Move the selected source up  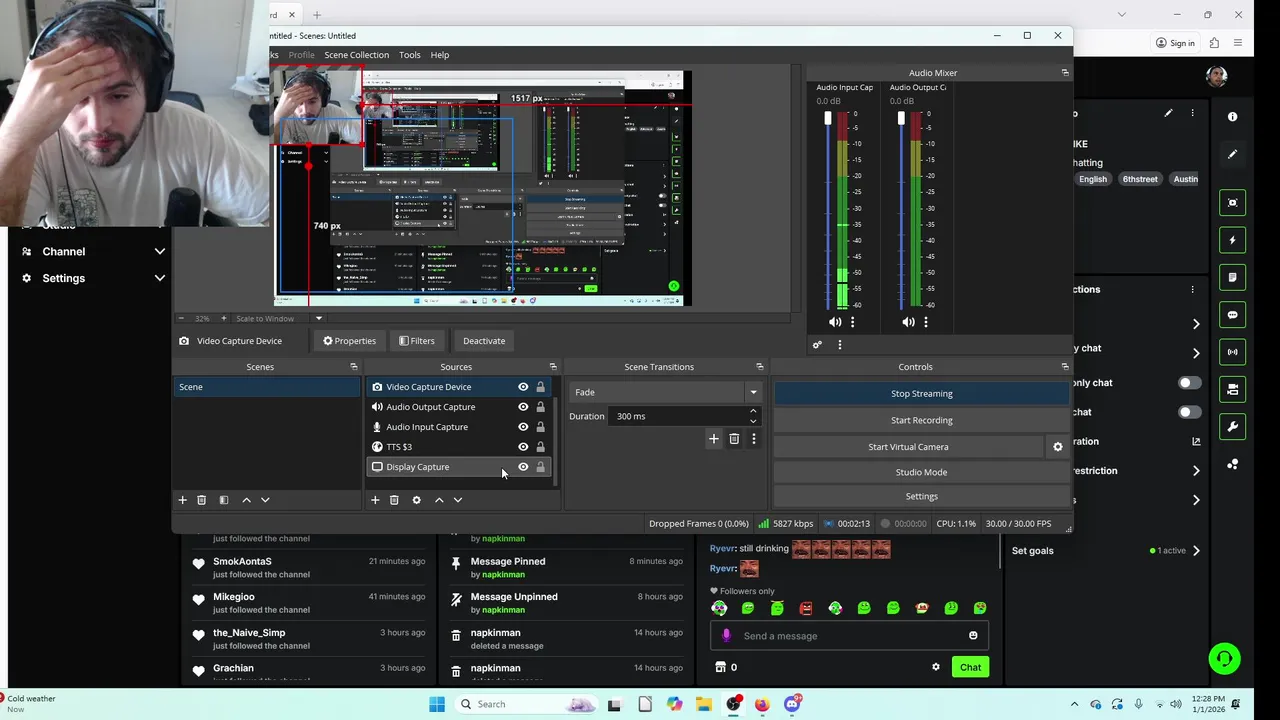(439, 500)
